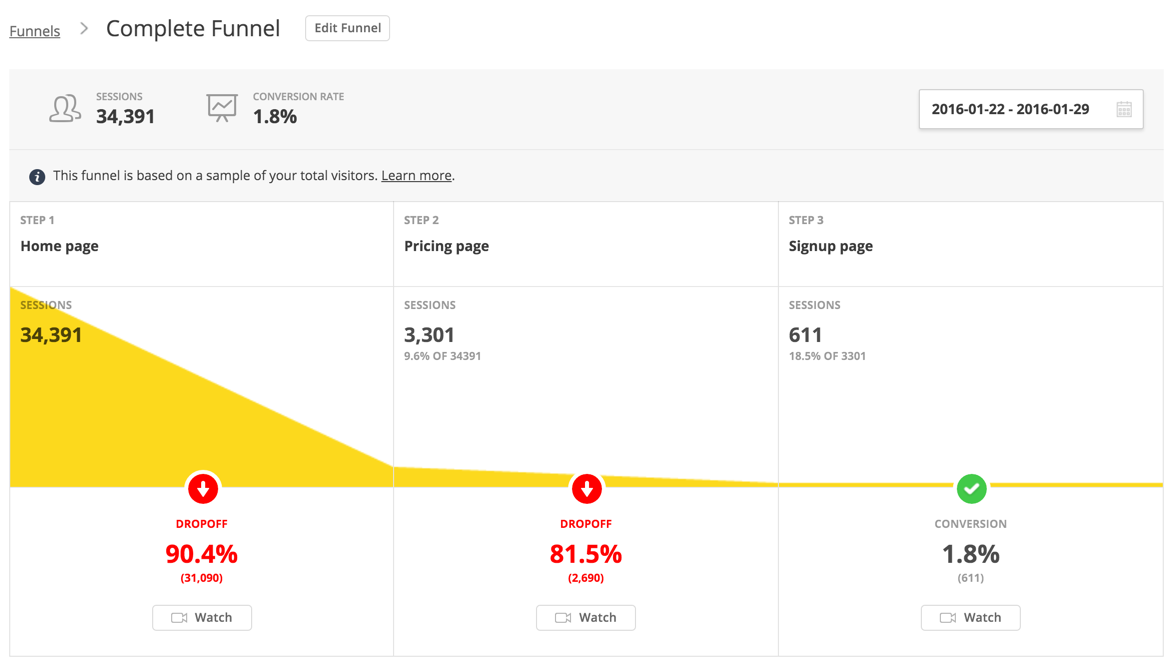Viewport: 1175px width, 670px height.
Task: Click the calendar icon in date field
Action: coord(1124,110)
